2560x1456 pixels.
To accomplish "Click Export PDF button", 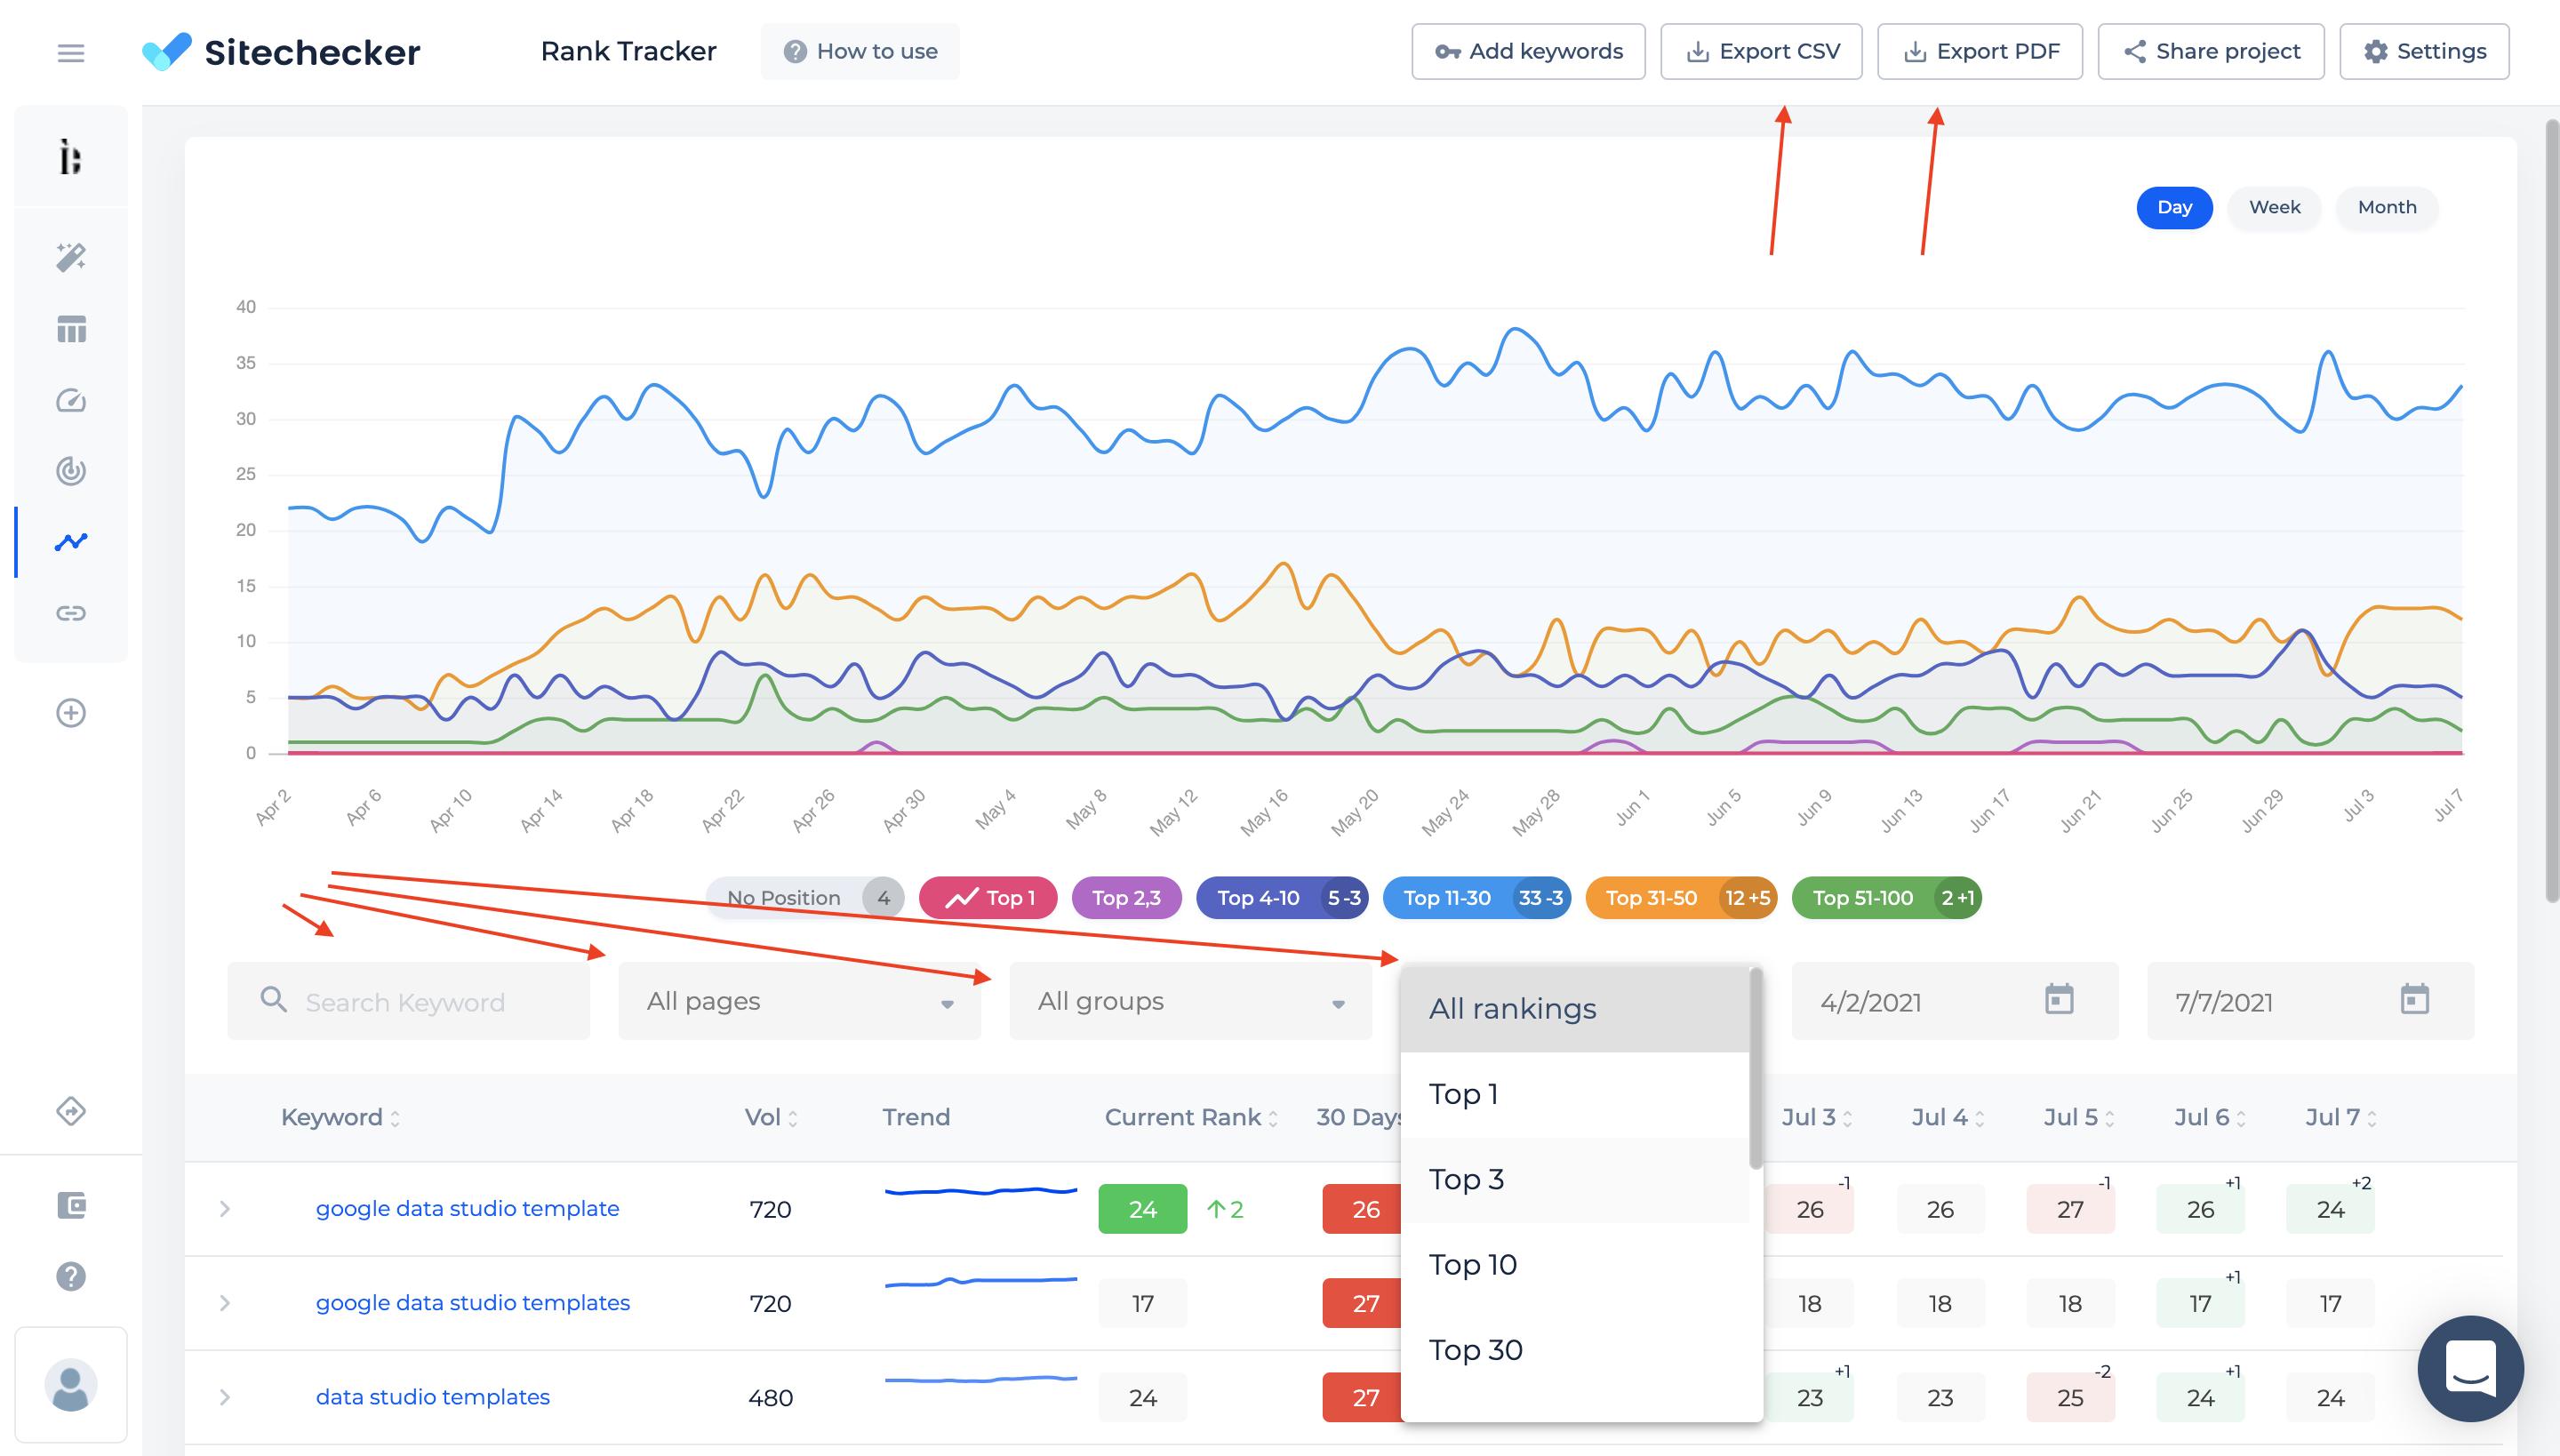I will pyautogui.click(x=1980, y=51).
